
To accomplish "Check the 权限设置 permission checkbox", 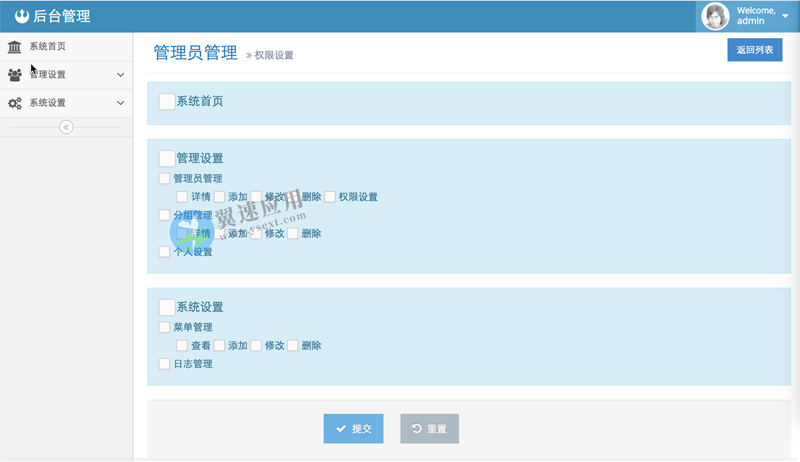I will (330, 197).
